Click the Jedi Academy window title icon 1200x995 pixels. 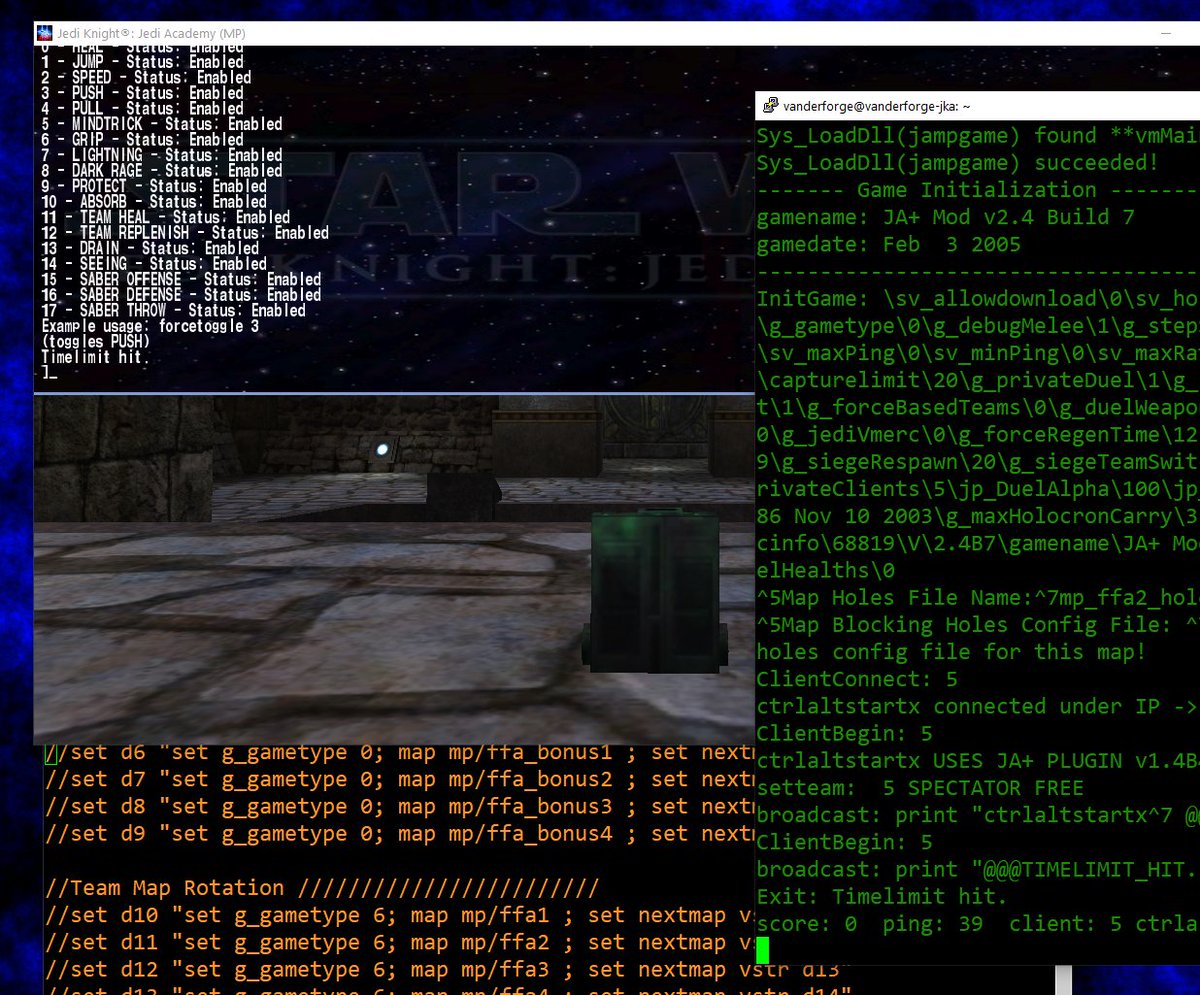45,33
